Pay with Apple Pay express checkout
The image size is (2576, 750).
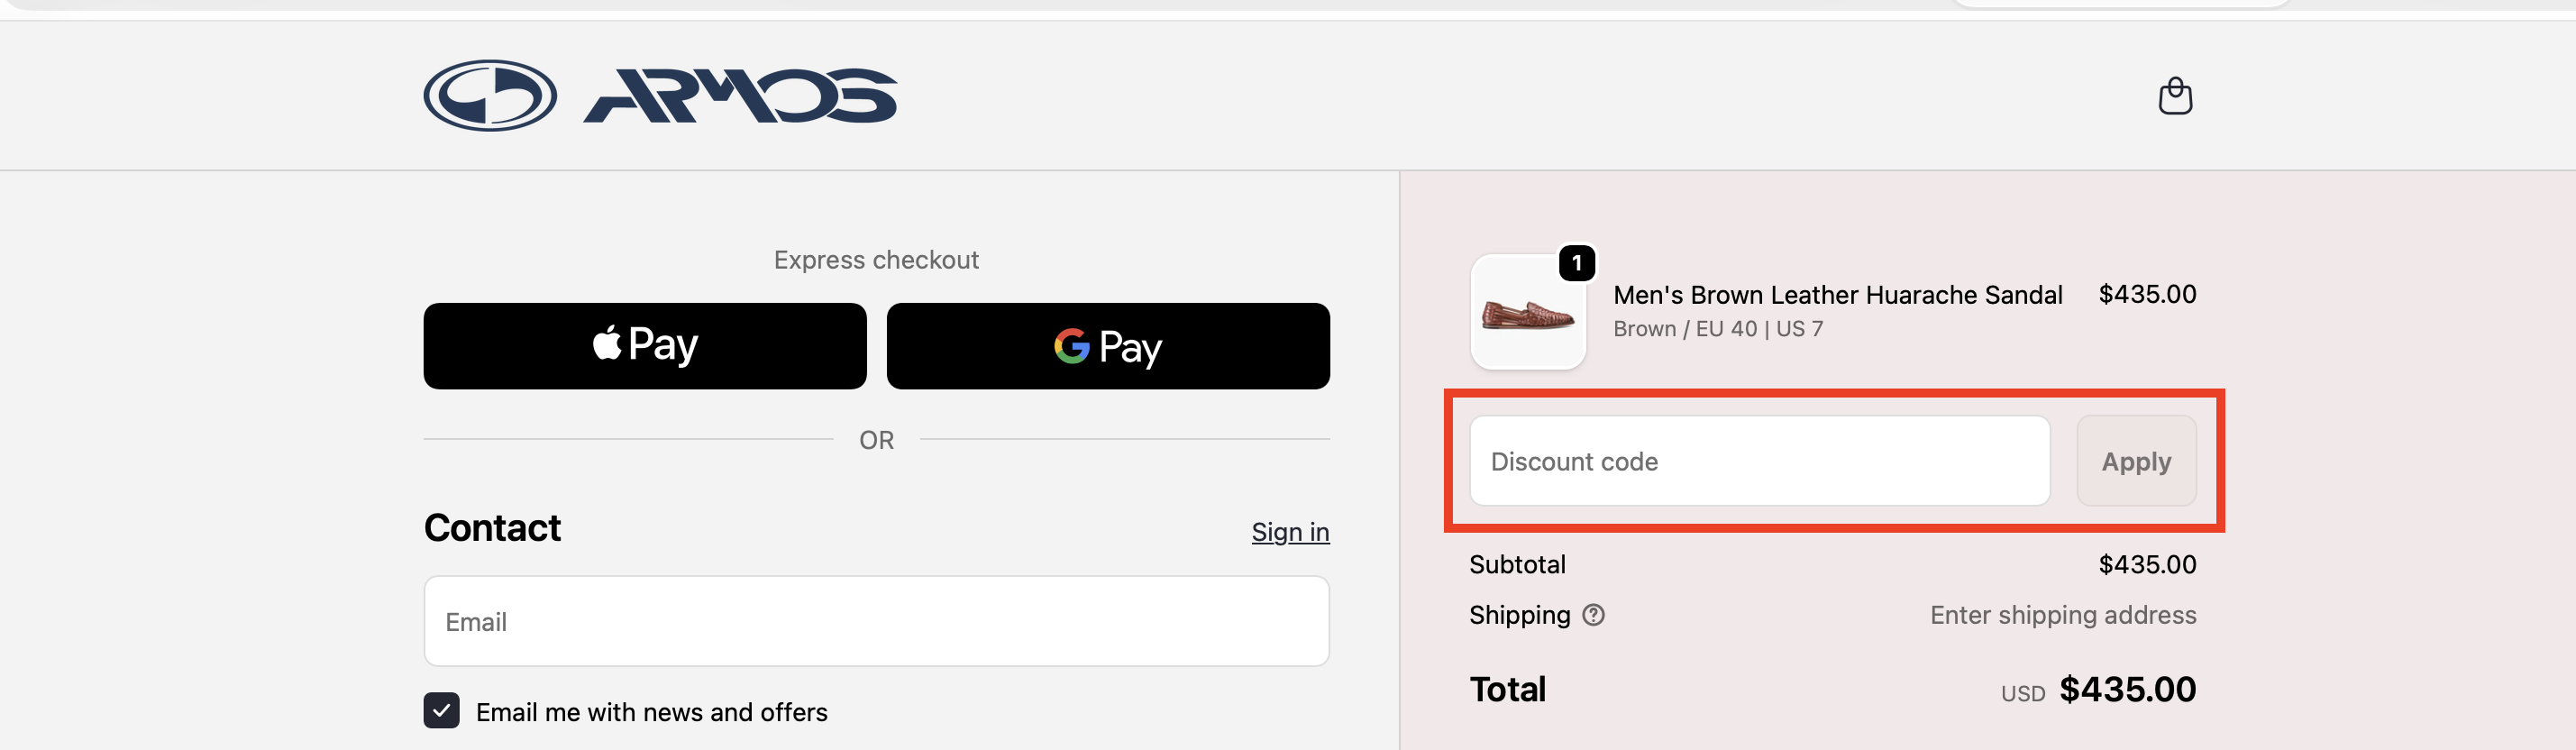tap(645, 346)
